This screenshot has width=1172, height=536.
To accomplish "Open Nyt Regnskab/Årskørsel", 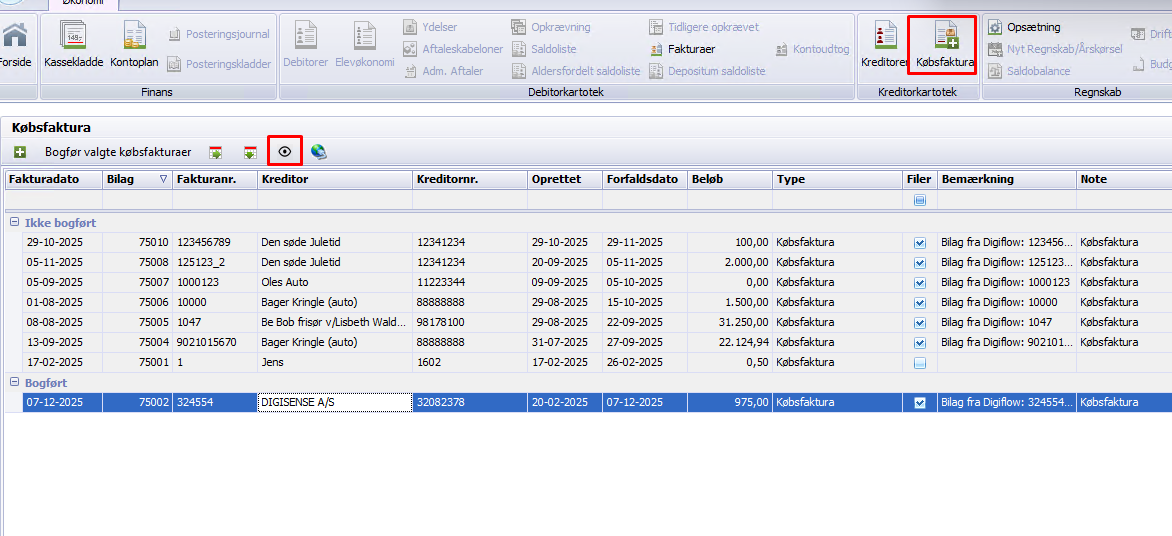I will pos(1055,49).
